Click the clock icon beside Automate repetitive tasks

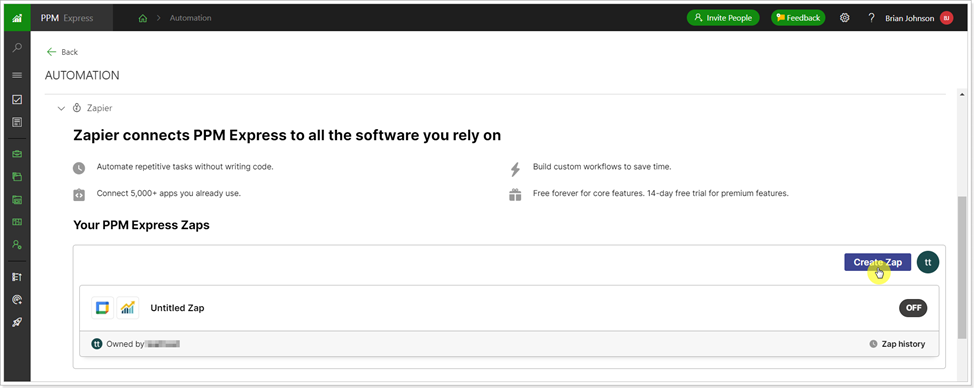pos(79,168)
